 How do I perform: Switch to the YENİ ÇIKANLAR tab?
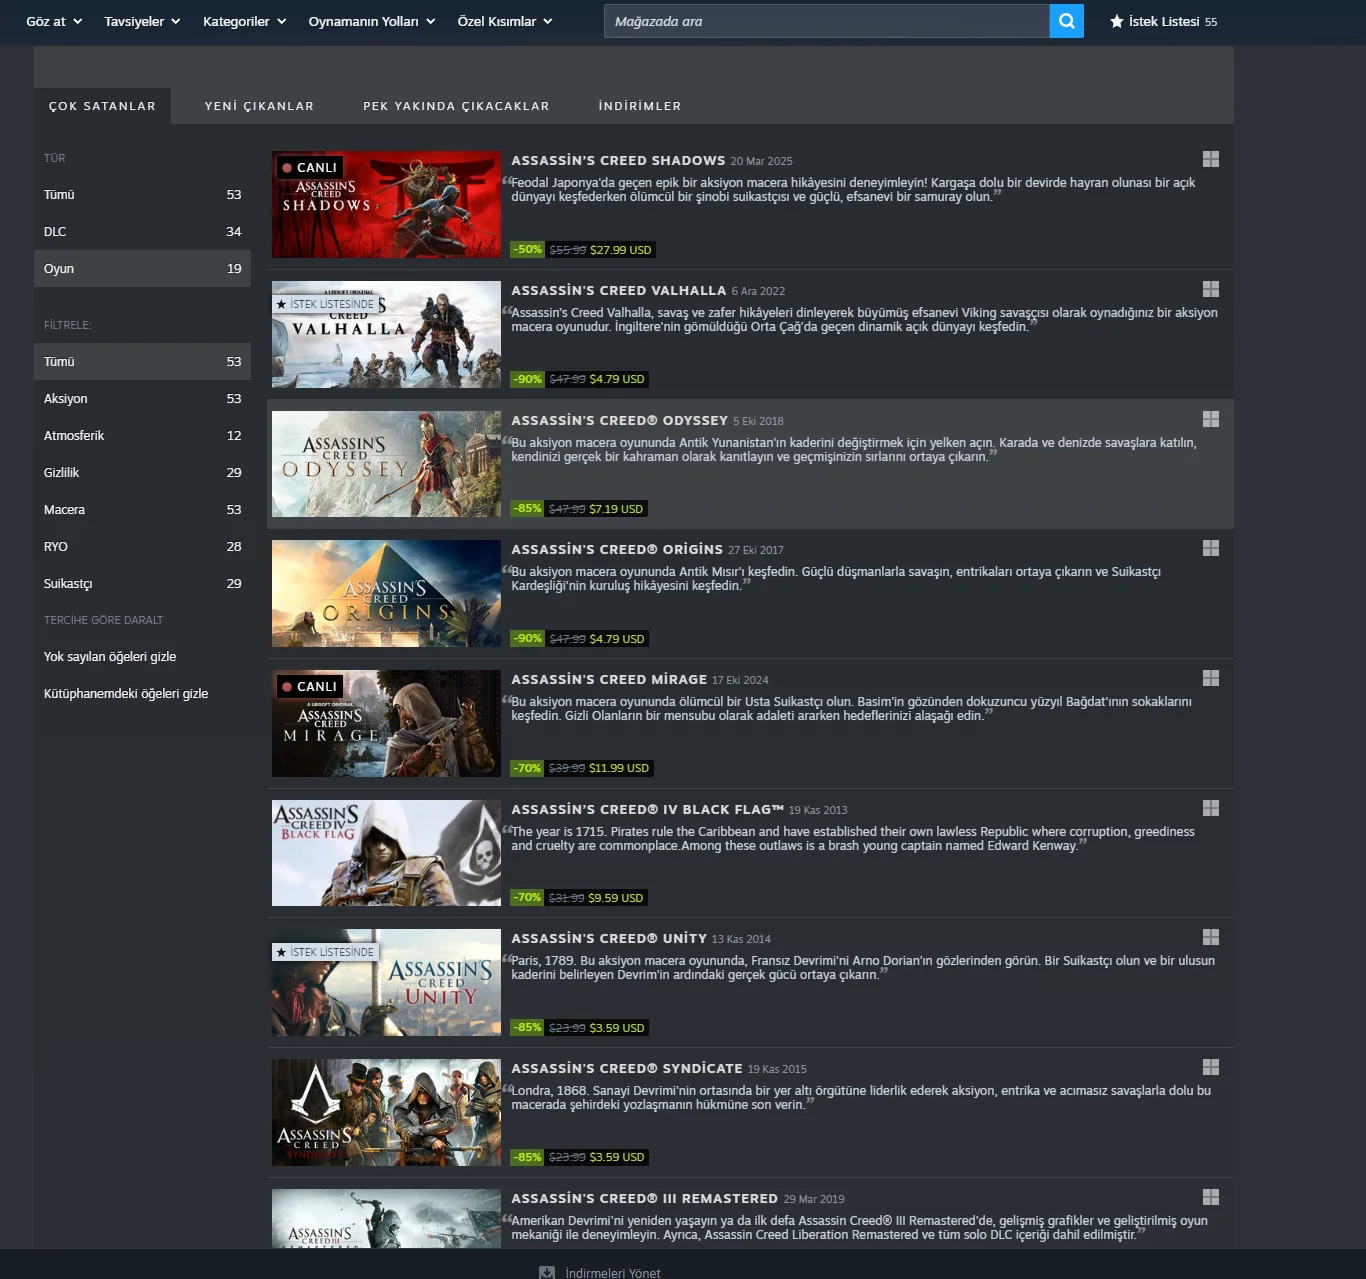259,106
